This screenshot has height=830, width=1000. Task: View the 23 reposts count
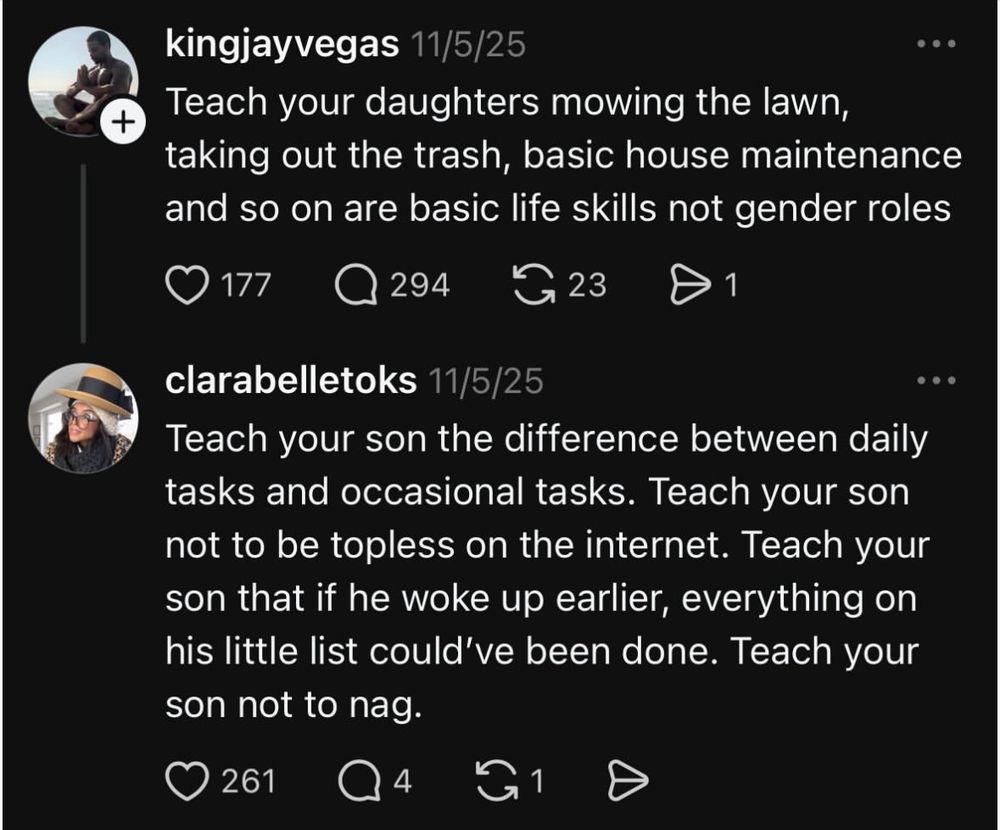click(585, 284)
